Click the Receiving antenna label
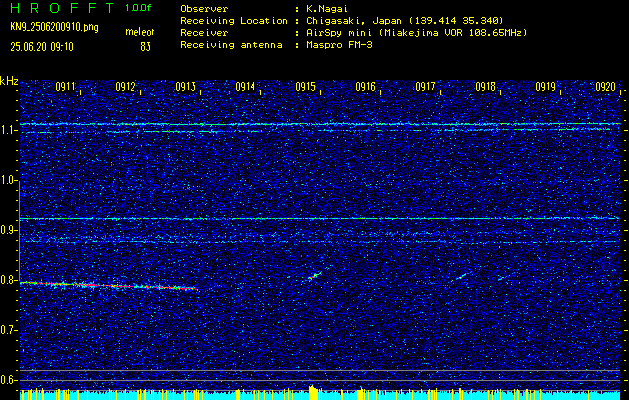 231,45
